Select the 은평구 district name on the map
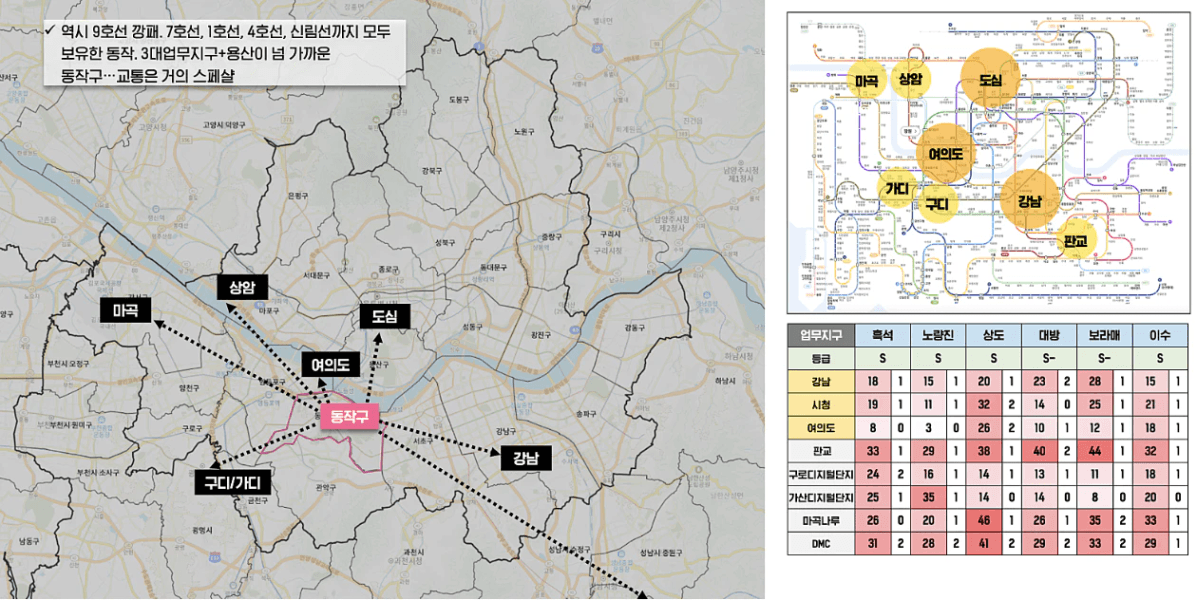 coord(298,195)
